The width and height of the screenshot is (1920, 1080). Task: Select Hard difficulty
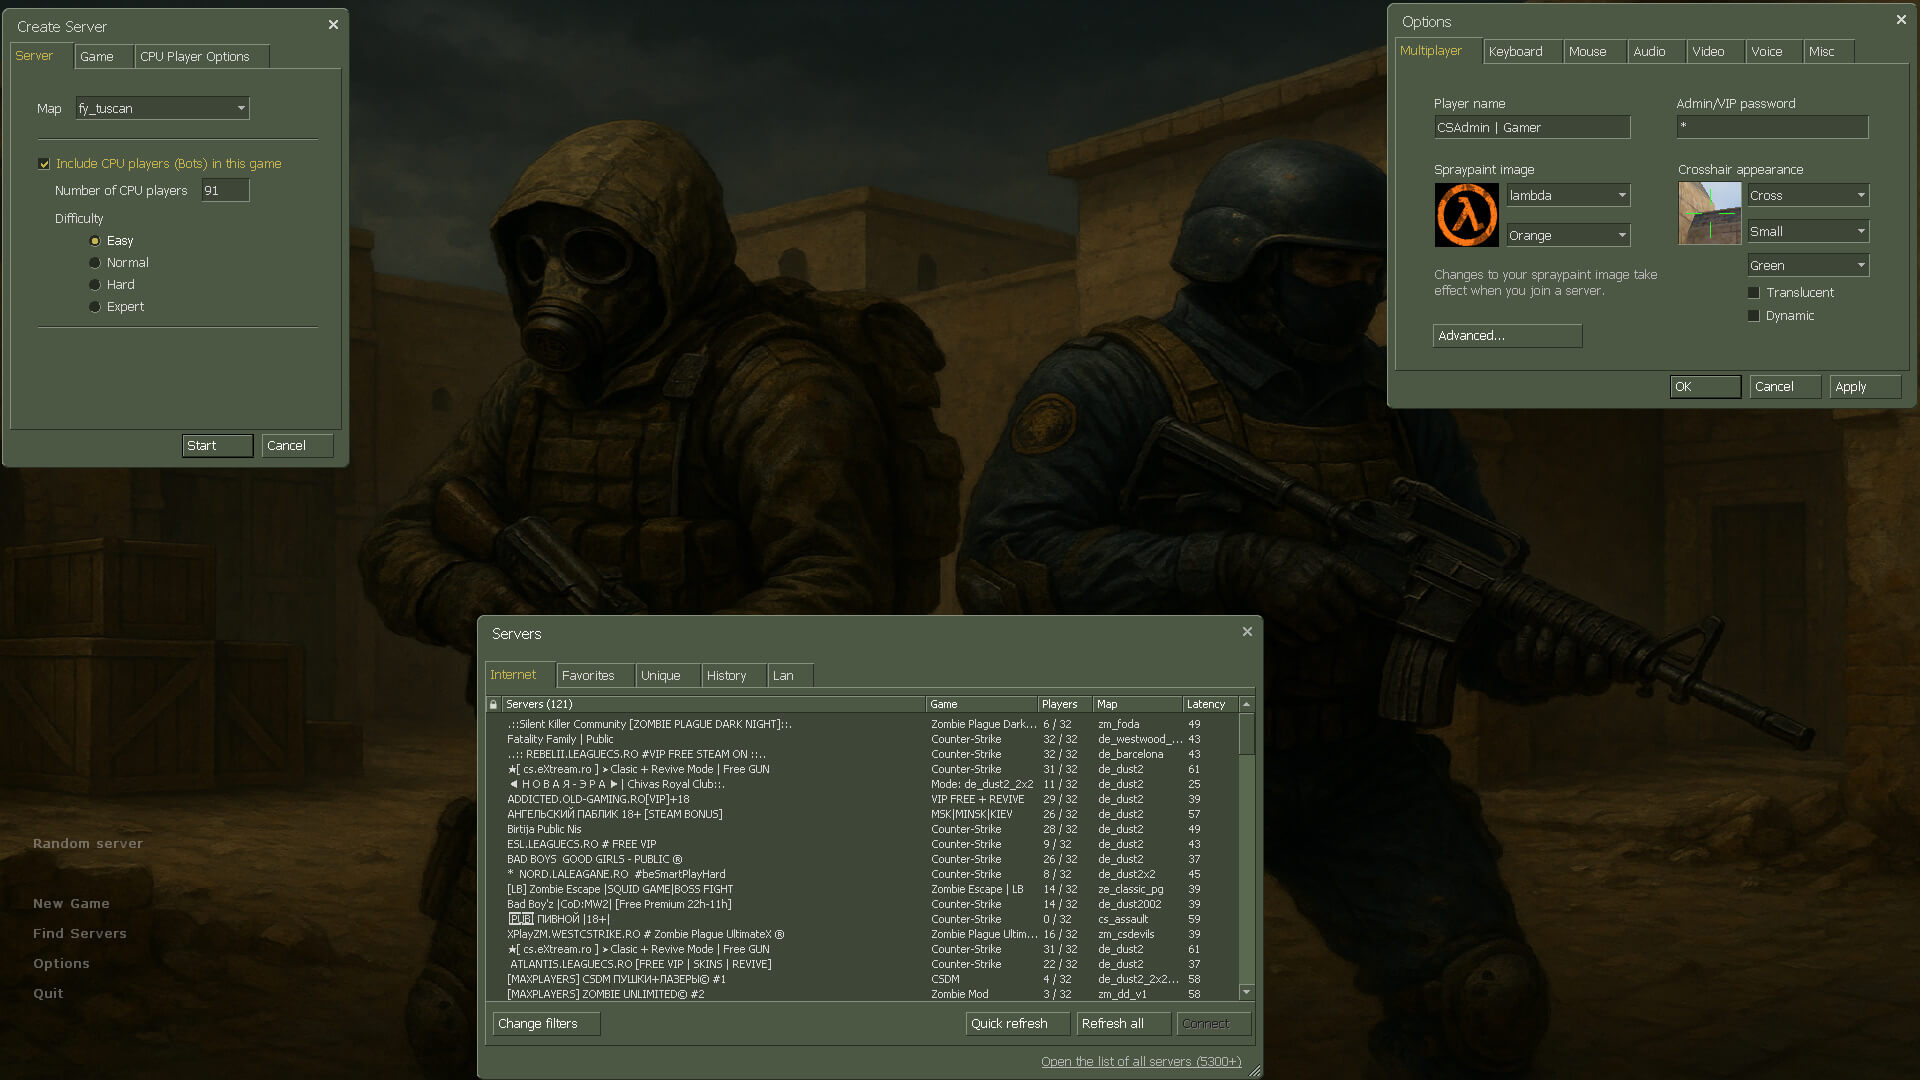click(x=95, y=285)
